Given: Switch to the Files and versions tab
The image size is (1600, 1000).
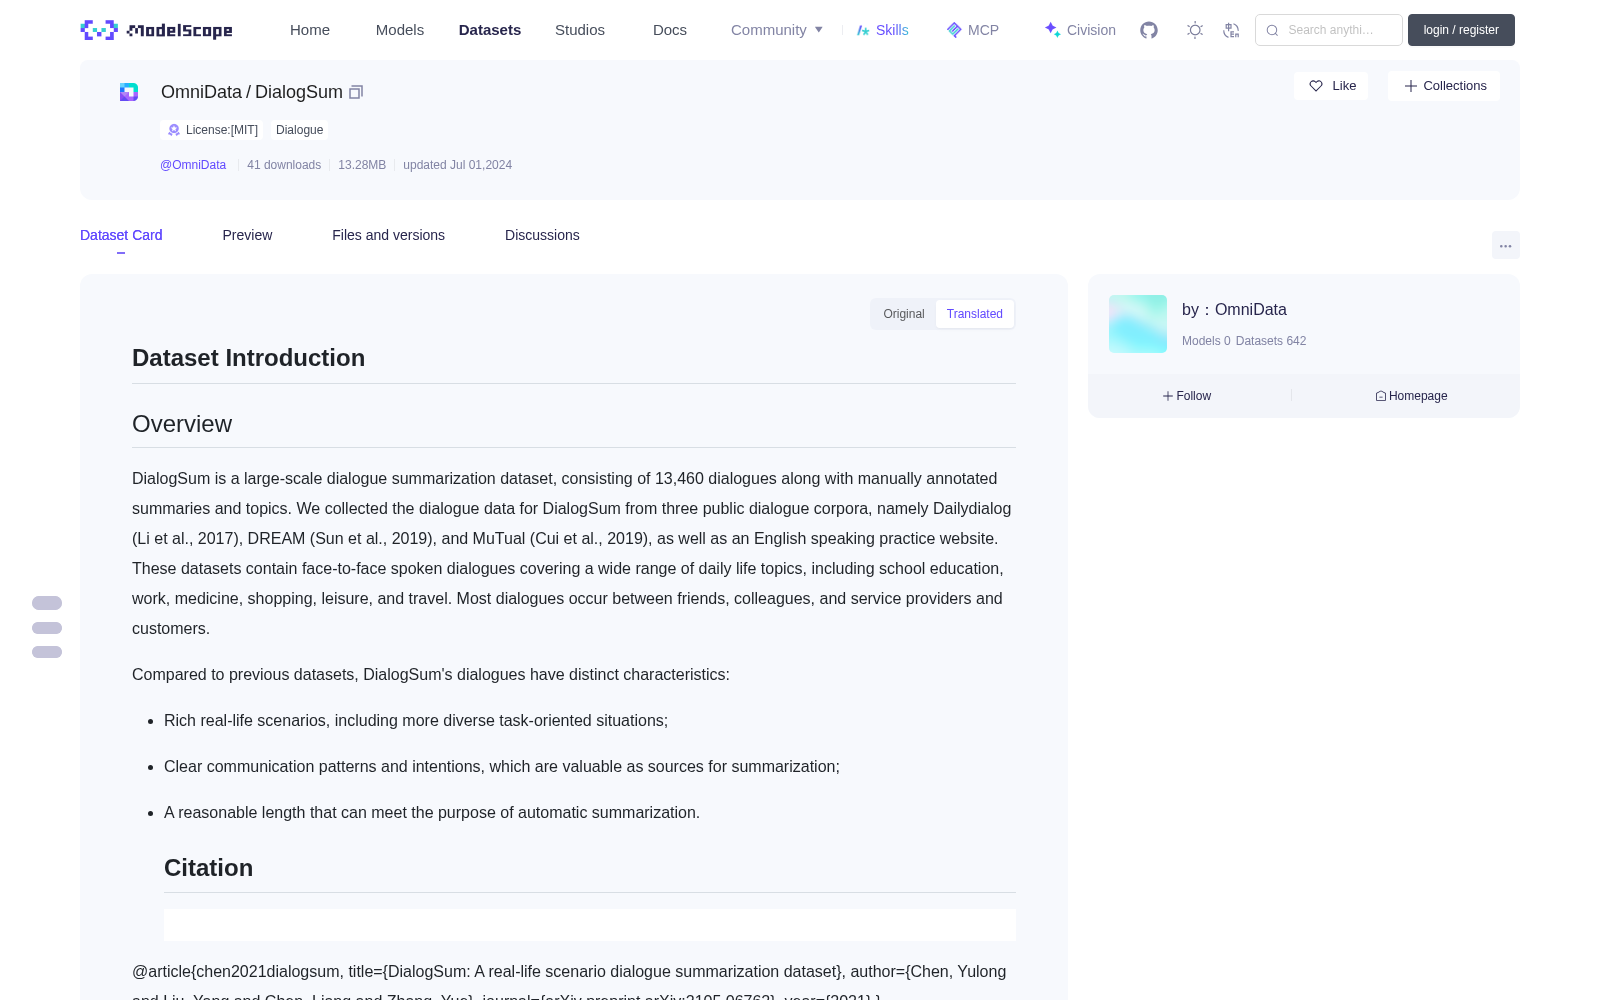Looking at the screenshot, I should coord(388,235).
